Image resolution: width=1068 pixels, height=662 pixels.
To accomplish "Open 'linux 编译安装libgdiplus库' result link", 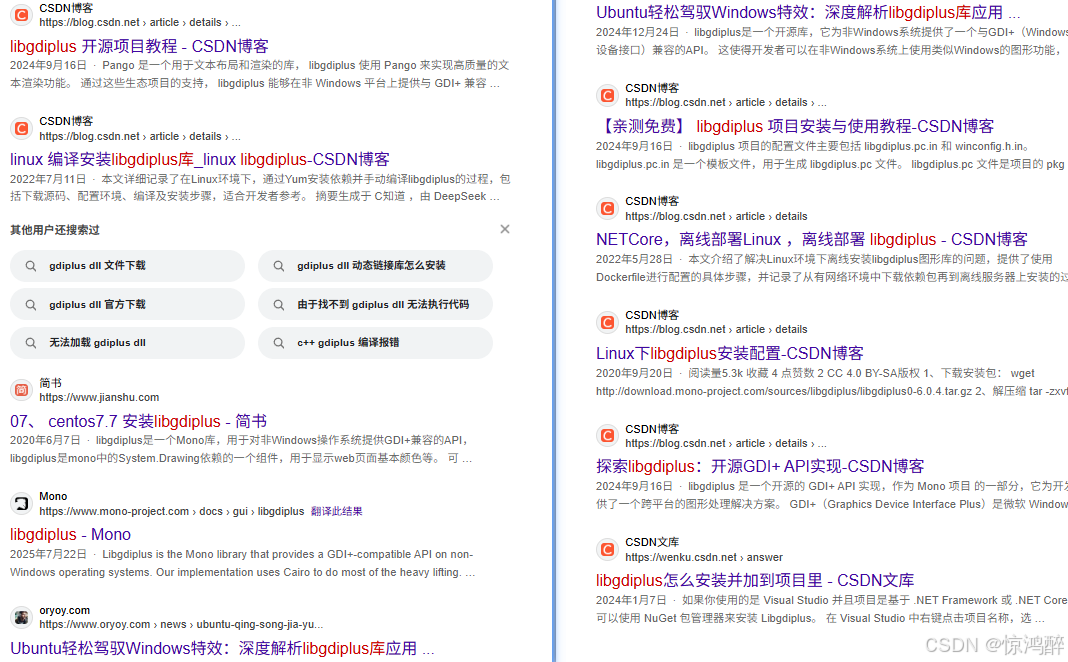I will [200, 159].
